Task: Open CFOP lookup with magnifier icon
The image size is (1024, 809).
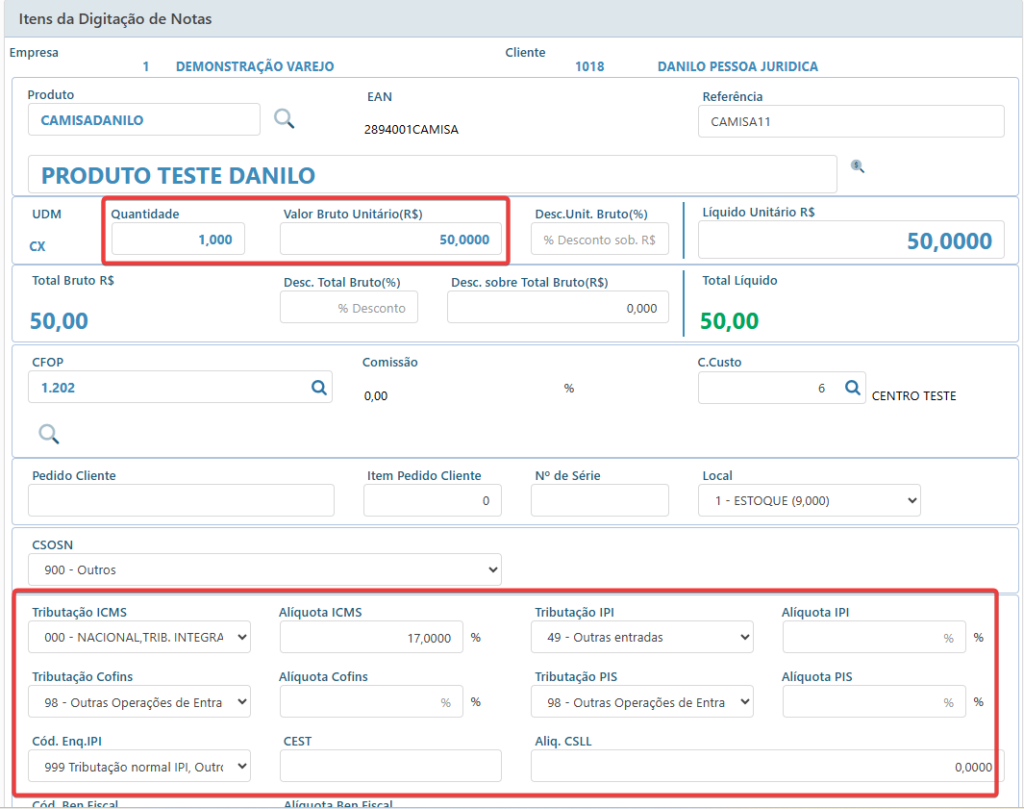Action: pos(319,387)
